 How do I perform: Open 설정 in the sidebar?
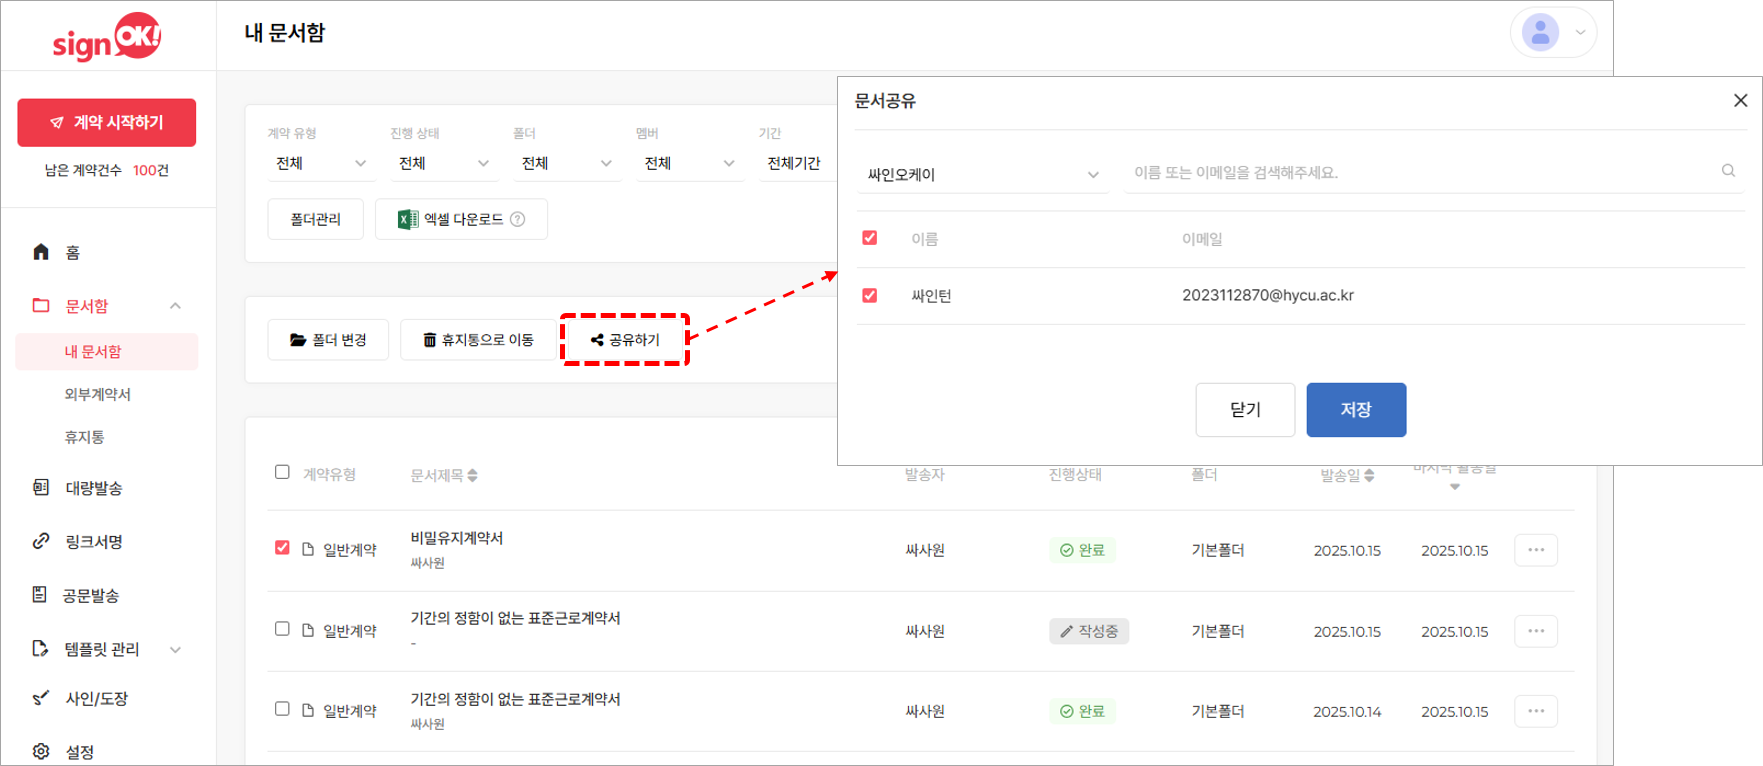point(63,751)
